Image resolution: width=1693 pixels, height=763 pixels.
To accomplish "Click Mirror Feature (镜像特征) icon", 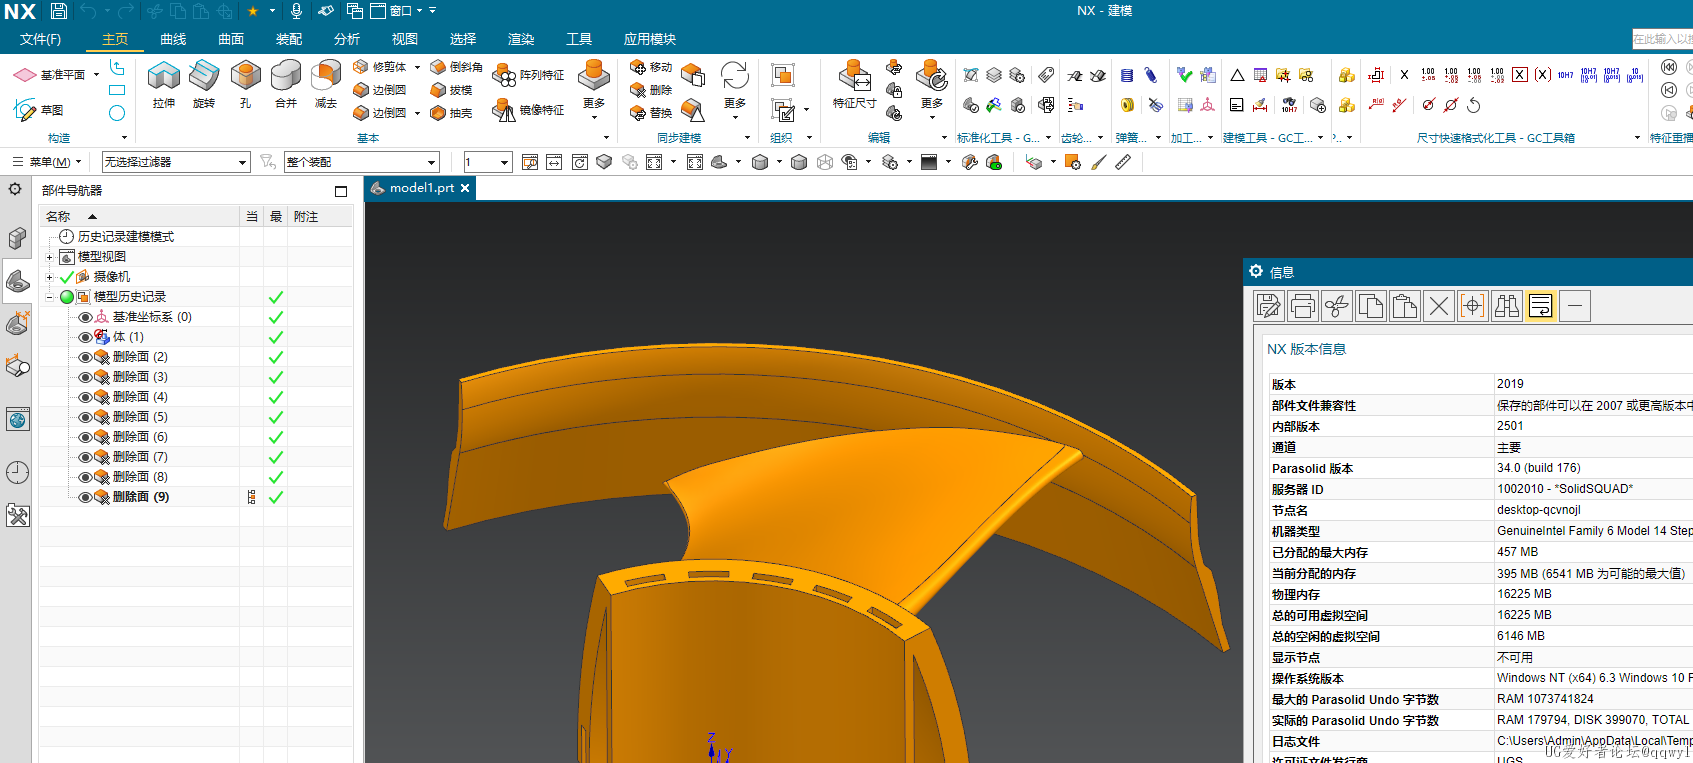I will click(504, 110).
